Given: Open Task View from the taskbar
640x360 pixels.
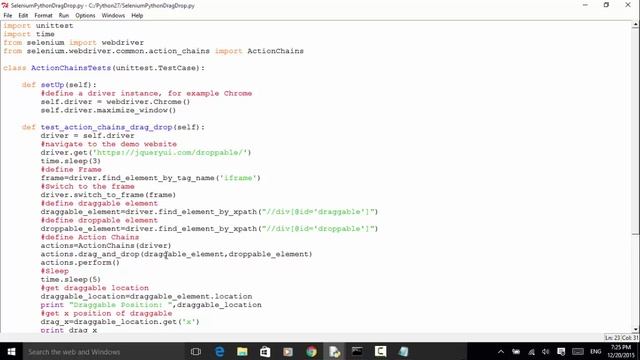Looking at the screenshot, I should click(x=196, y=351).
